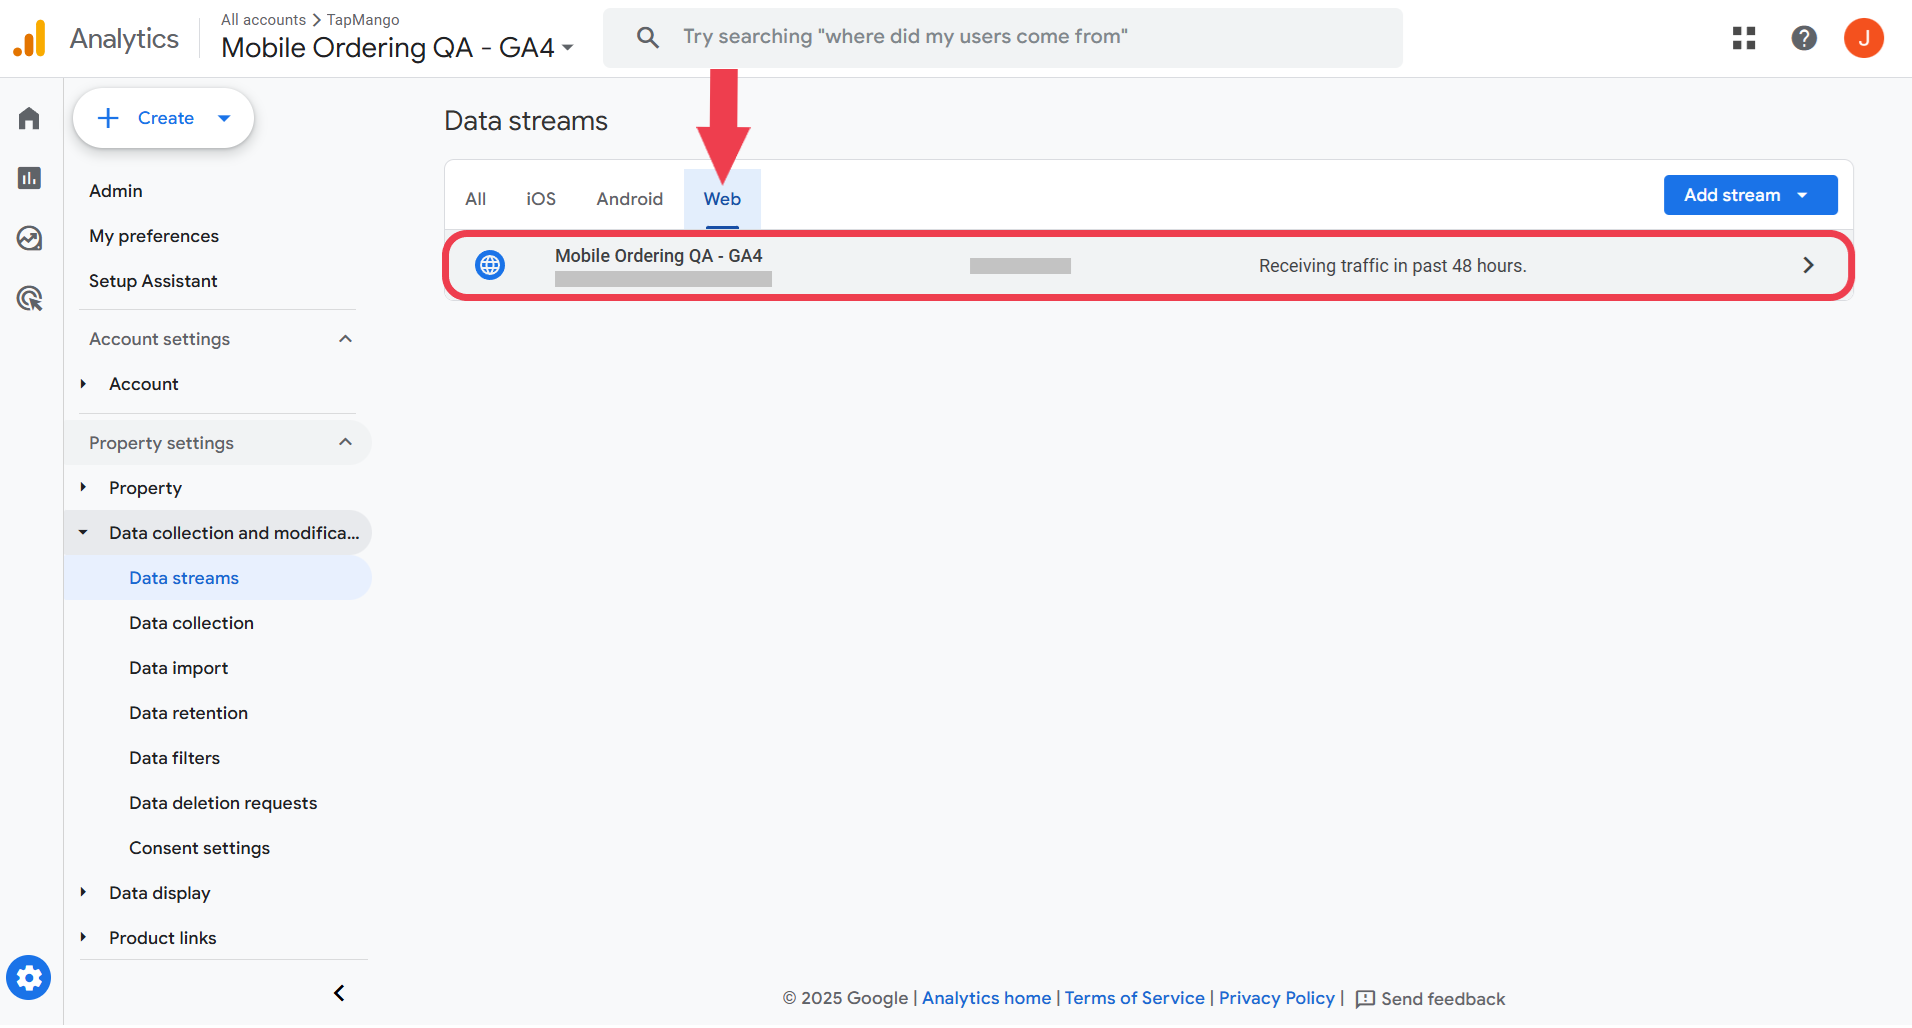Open Setup Assistant
Viewport: 1912px width, 1028px height.
[153, 281]
